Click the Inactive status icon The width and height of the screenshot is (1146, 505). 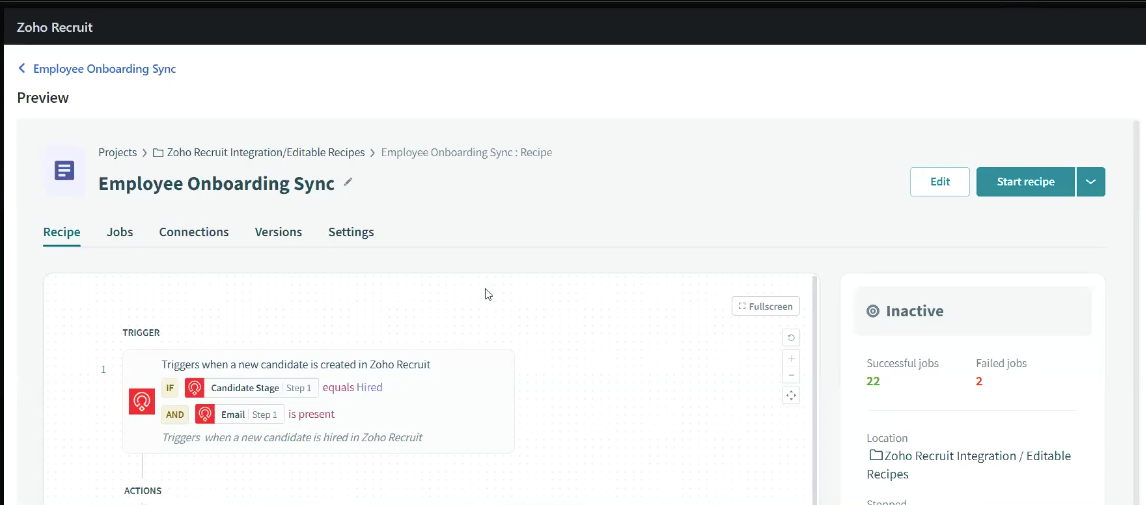[x=873, y=311]
